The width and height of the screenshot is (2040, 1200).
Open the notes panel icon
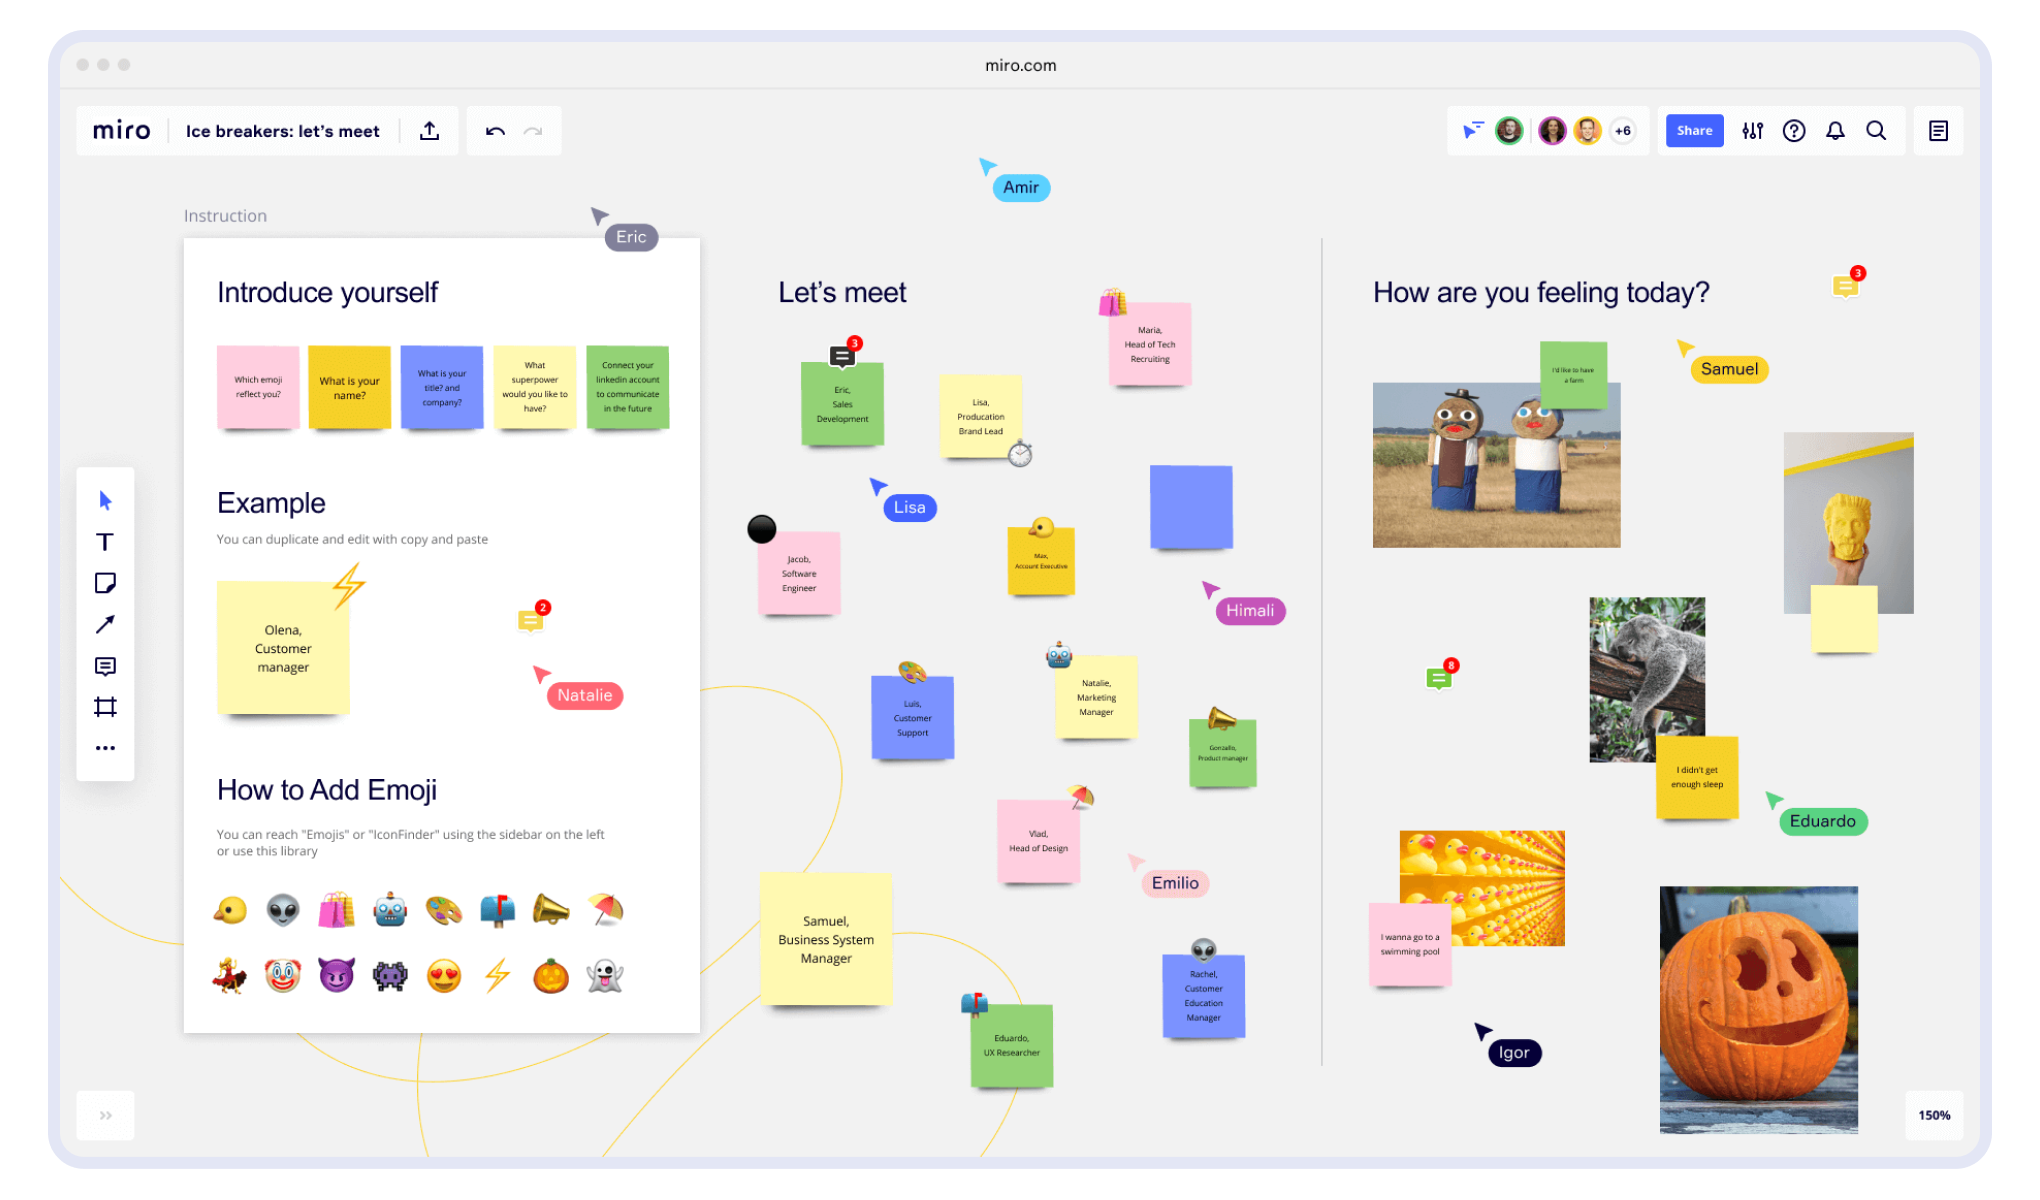pos(1938,131)
